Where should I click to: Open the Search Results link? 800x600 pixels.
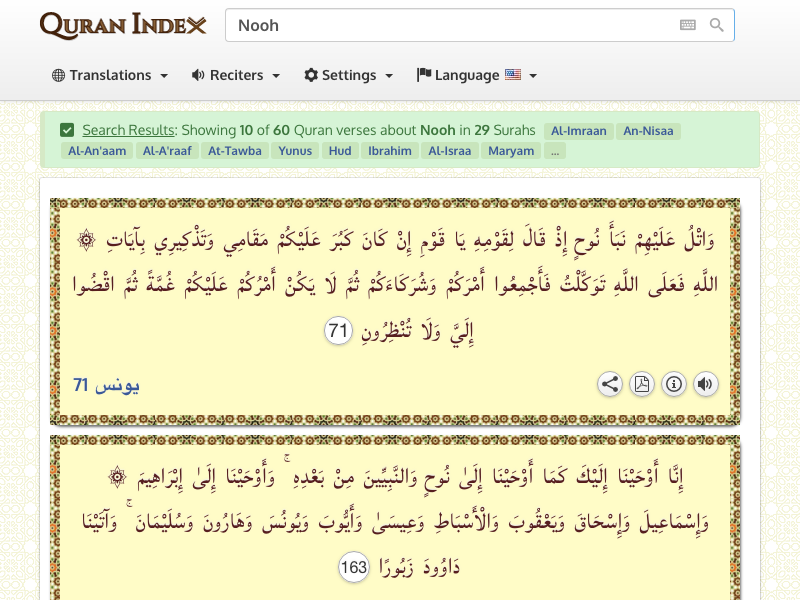tap(129, 130)
